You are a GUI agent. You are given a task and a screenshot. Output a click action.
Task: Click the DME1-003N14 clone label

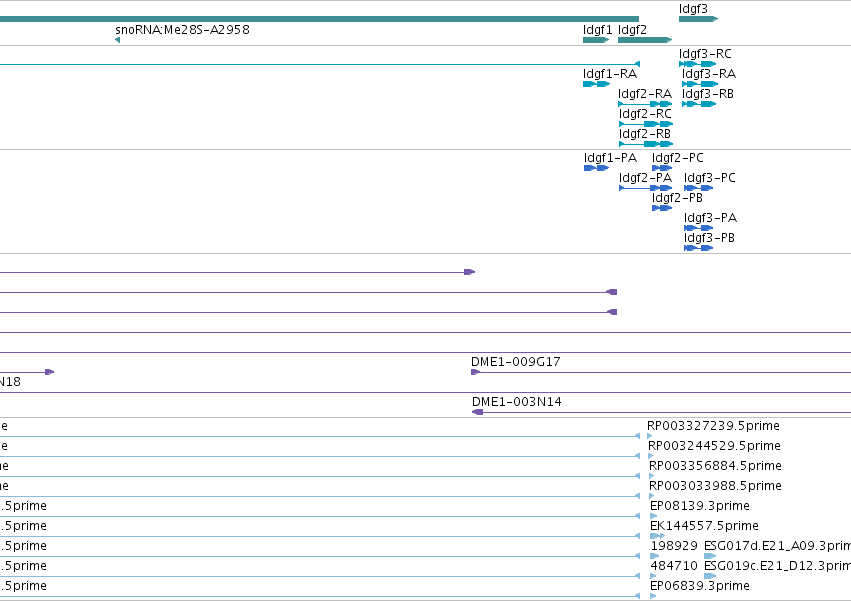[x=517, y=402]
